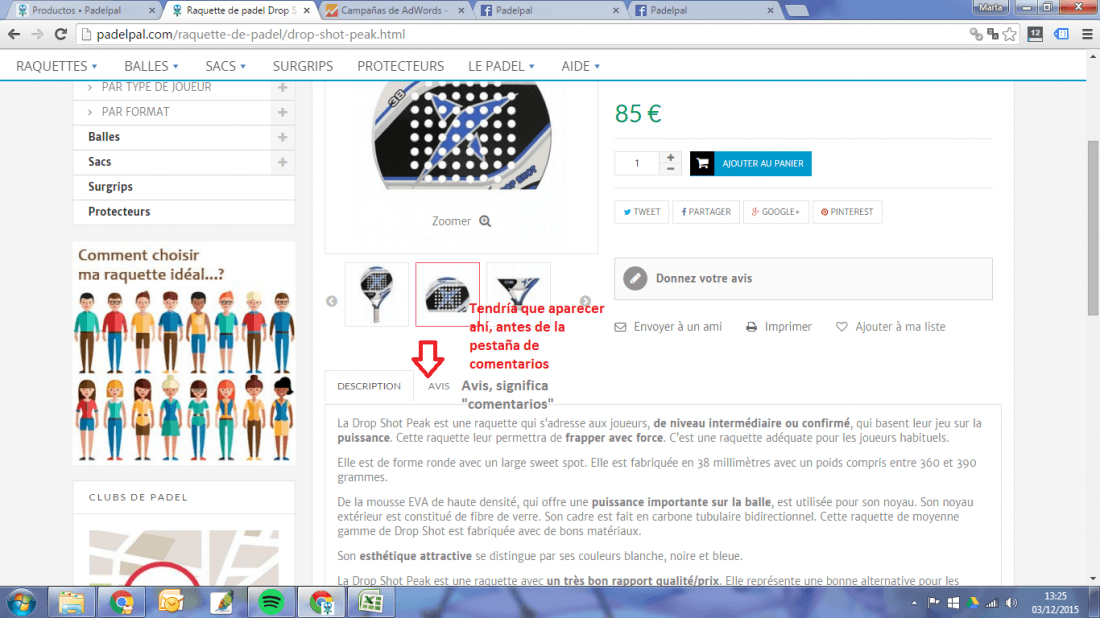Expand the Par format submenu
Viewport: 1100px width, 618px height.
(282, 112)
